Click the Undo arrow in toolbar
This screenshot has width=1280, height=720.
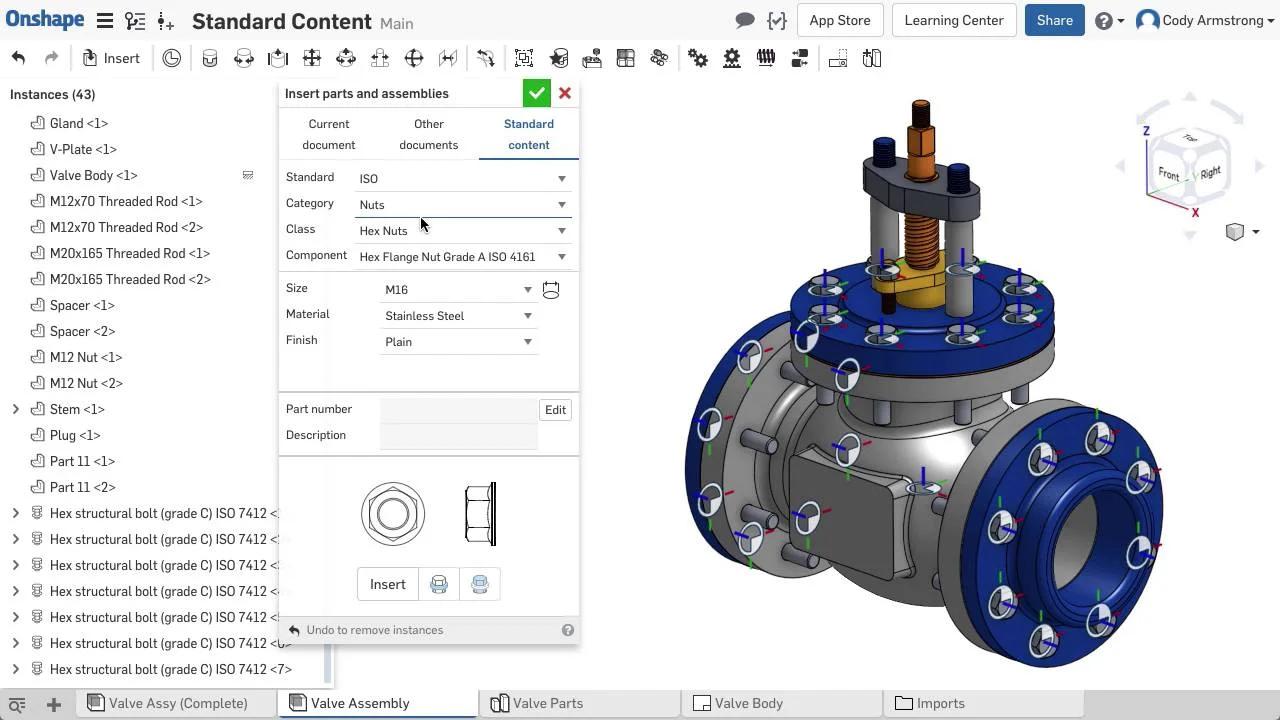pyautogui.click(x=18, y=59)
